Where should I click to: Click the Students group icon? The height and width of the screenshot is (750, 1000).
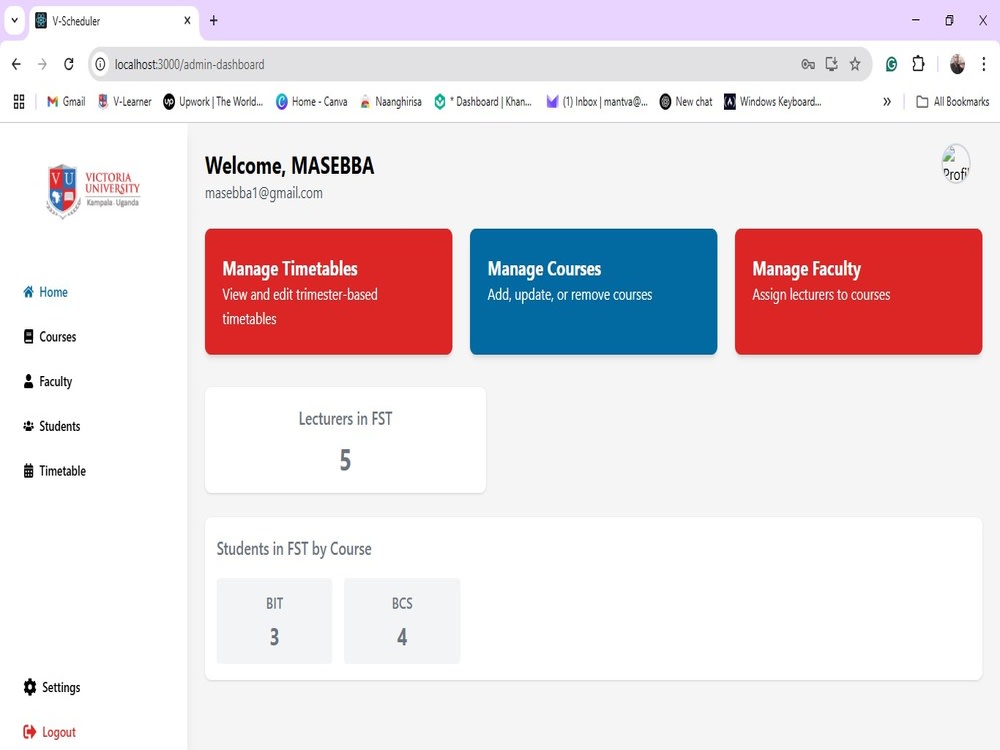[x=28, y=426]
